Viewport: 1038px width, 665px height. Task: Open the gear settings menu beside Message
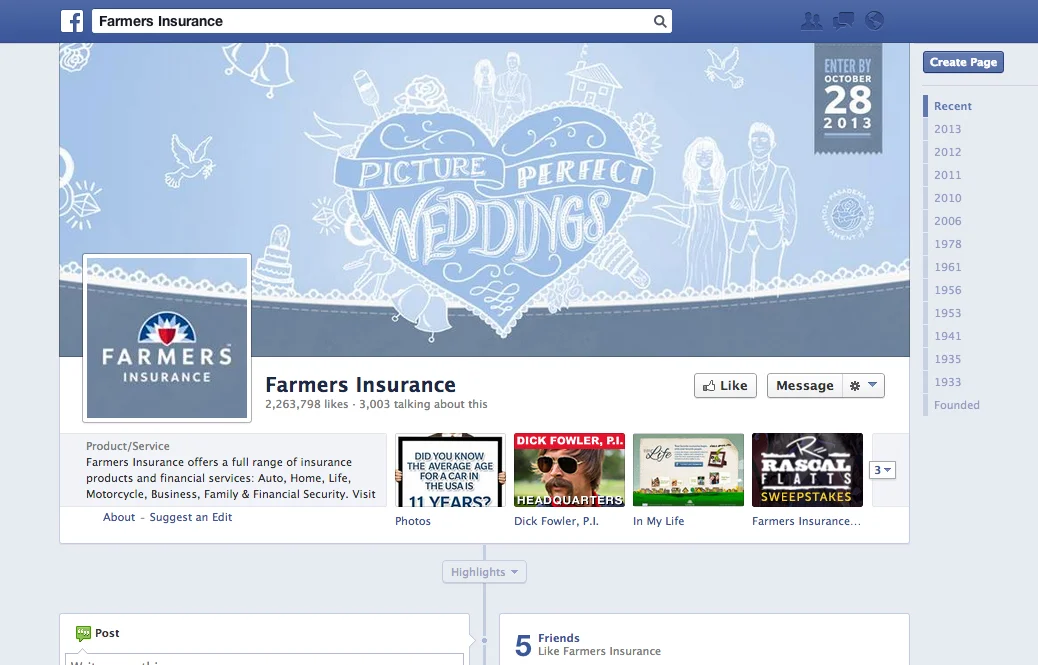coord(863,386)
